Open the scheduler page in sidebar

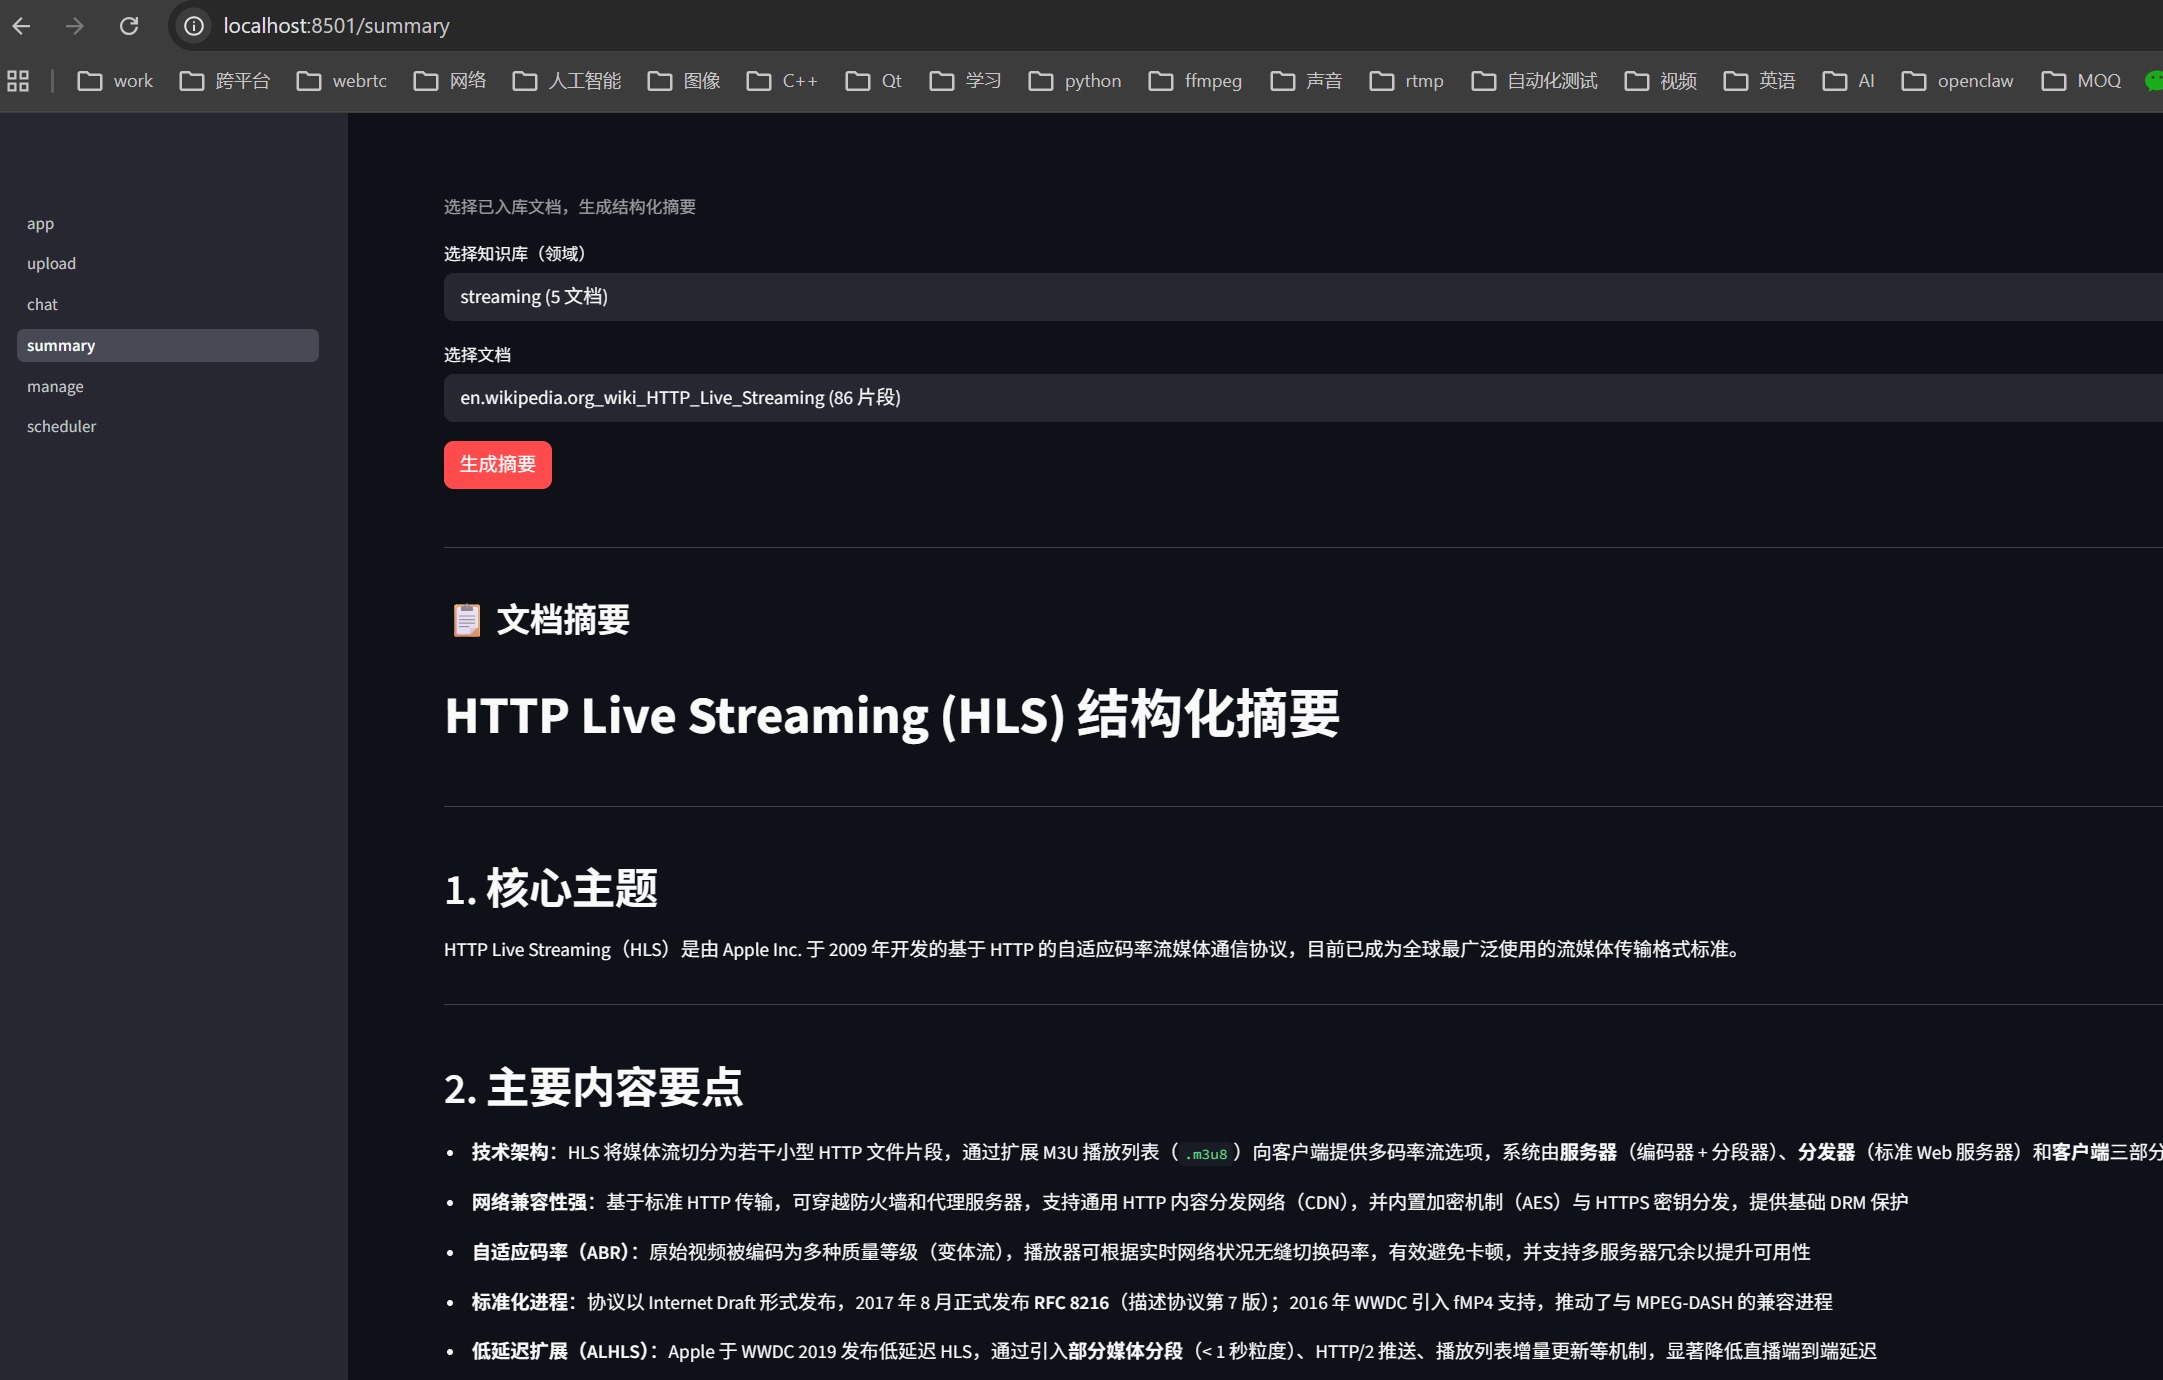61,427
